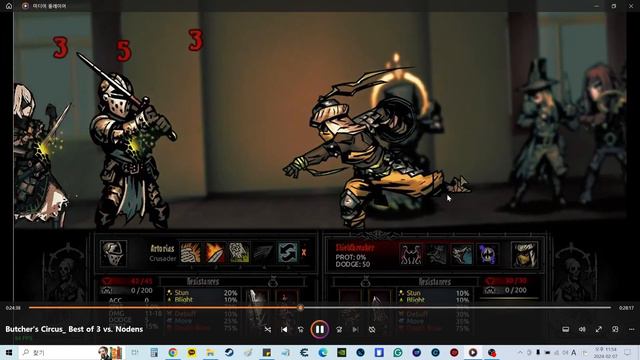Click Crusader's first skill icon

point(191,252)
